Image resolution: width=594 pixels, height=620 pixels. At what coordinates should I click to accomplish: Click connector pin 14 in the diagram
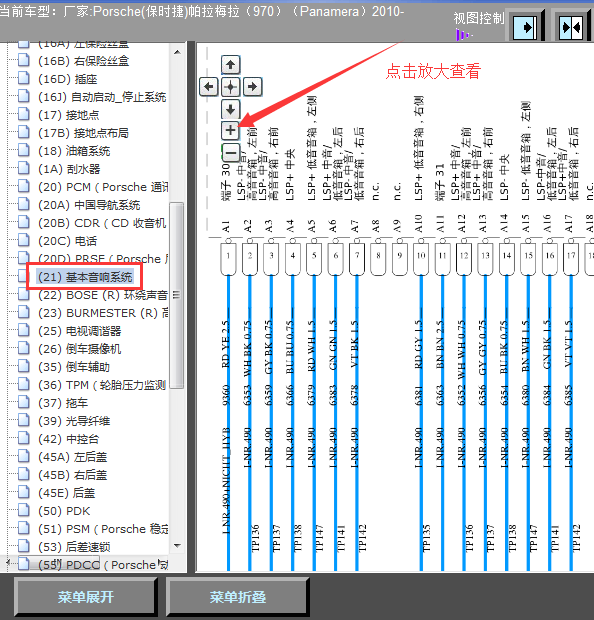[507, 259]
